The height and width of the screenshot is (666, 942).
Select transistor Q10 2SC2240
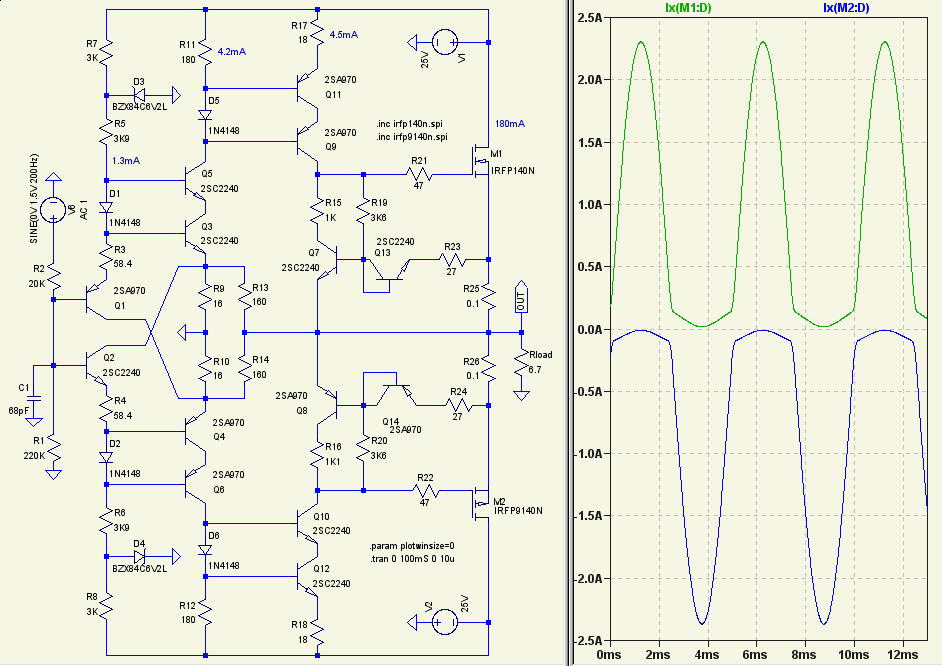tap(308, 524)
